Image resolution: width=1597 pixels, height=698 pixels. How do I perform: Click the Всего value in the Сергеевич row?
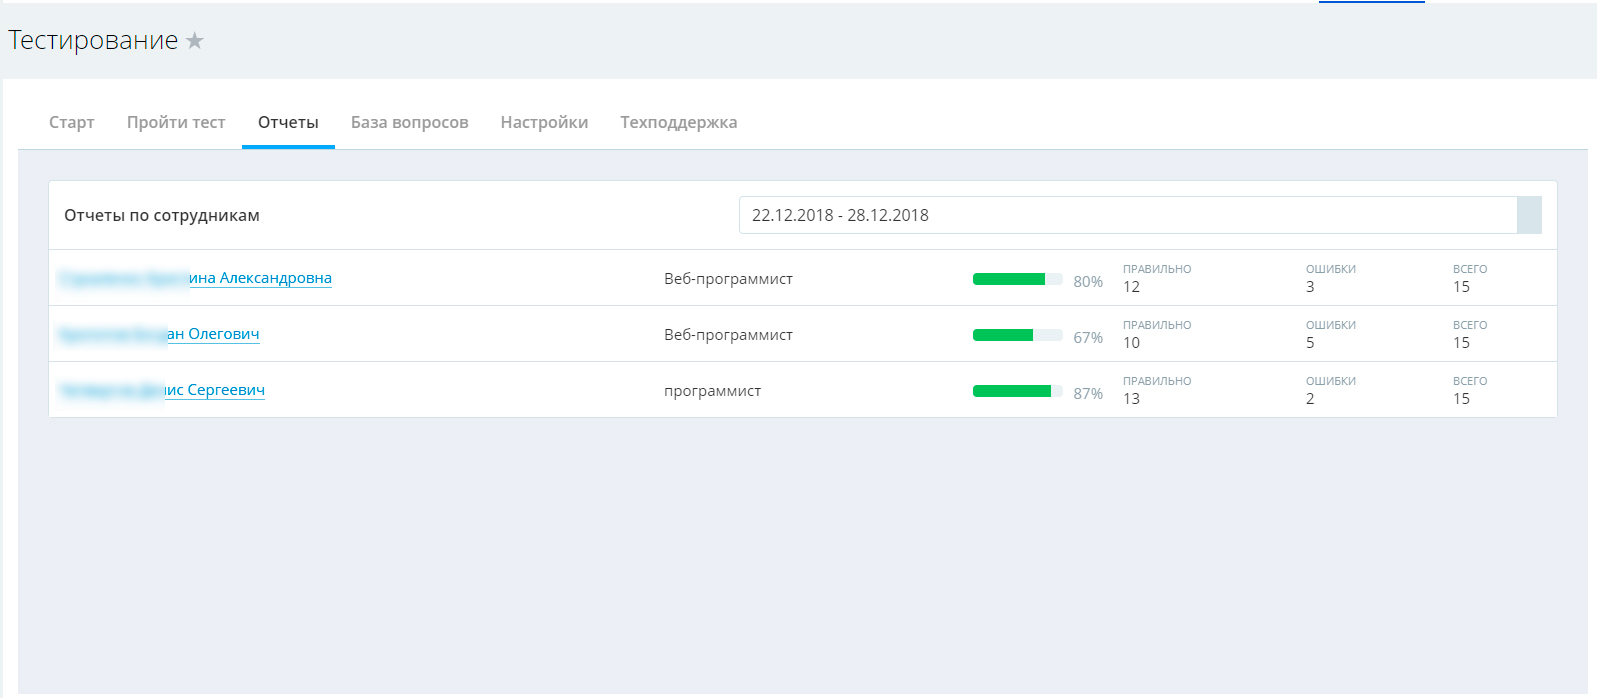pyautogui.click(x=1461, y=399)
